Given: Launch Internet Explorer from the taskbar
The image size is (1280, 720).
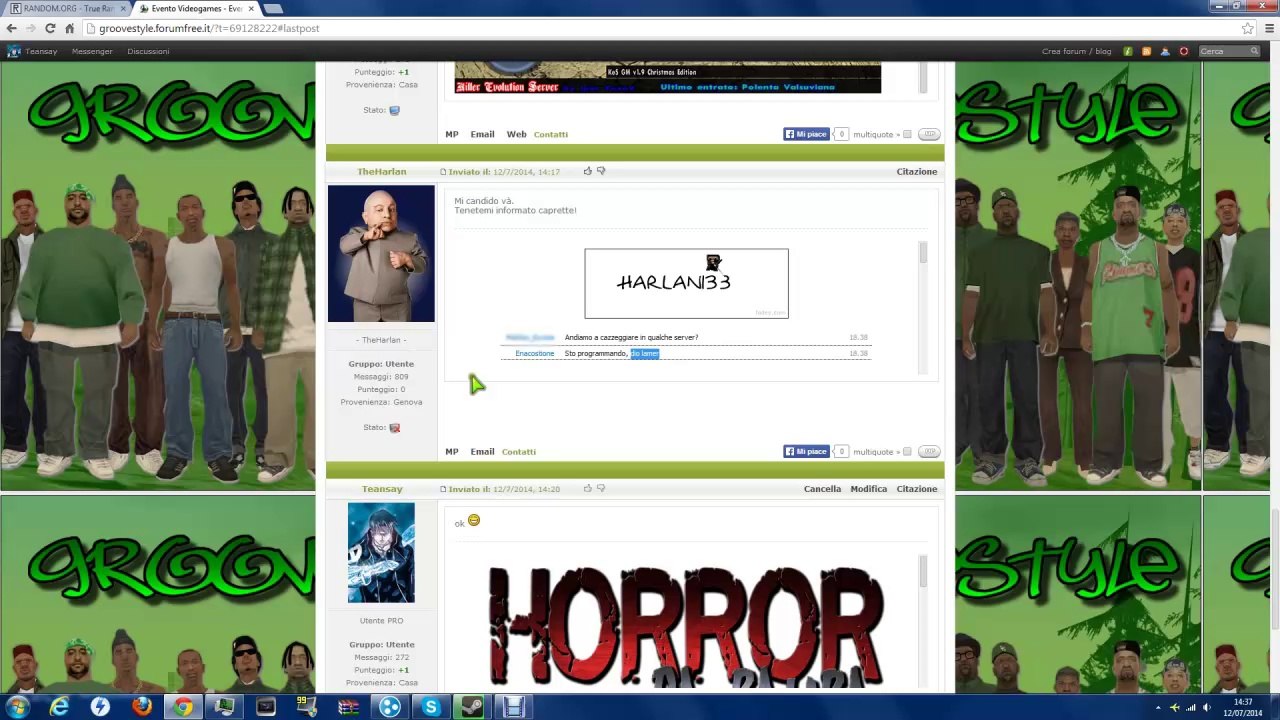Looking at the screenshot, I should click(x=59, y=707).
